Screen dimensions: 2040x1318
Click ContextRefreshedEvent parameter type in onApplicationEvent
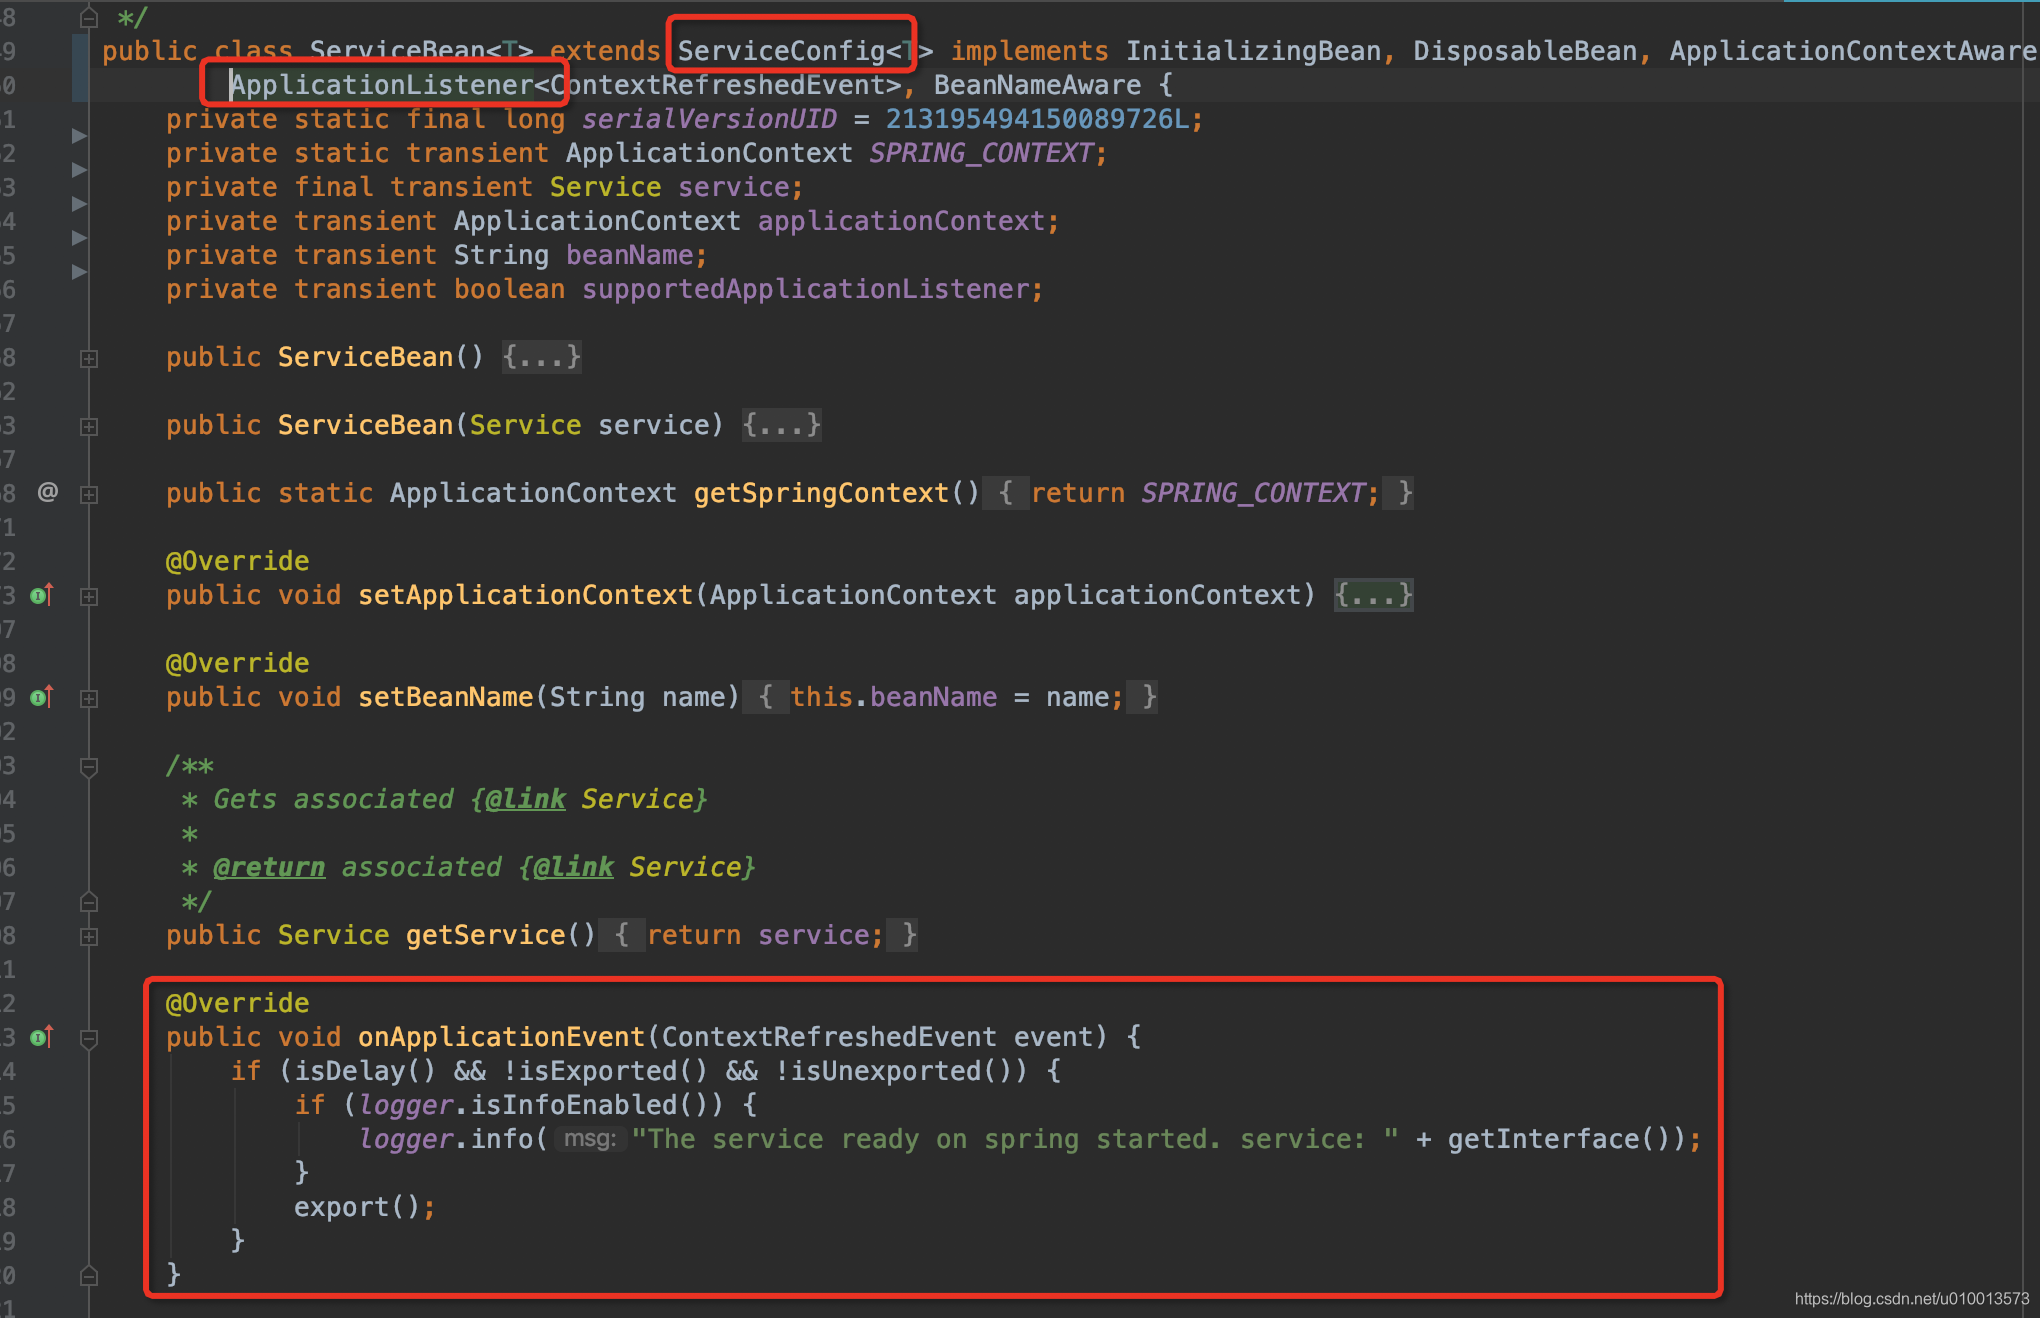click(830, 1037)
